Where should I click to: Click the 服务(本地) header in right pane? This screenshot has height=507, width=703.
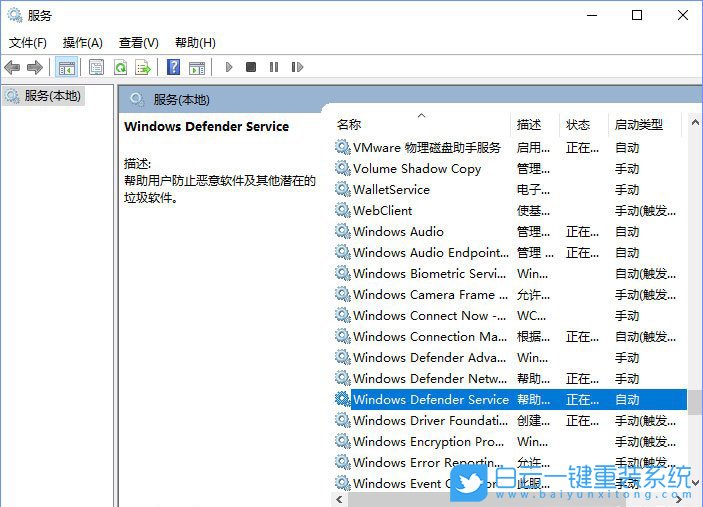[x=181, y=100]
